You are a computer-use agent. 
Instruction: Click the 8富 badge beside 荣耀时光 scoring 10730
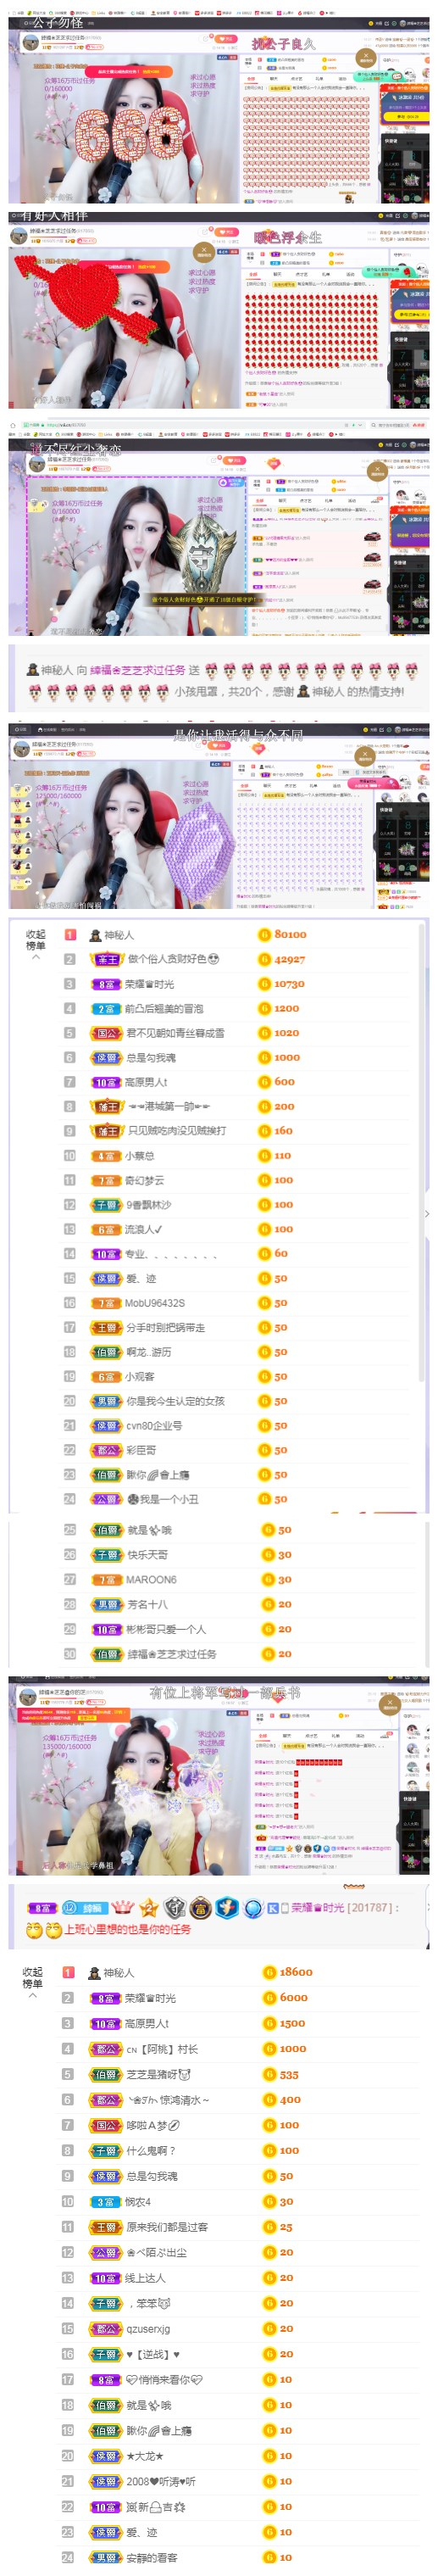[106, 984]
